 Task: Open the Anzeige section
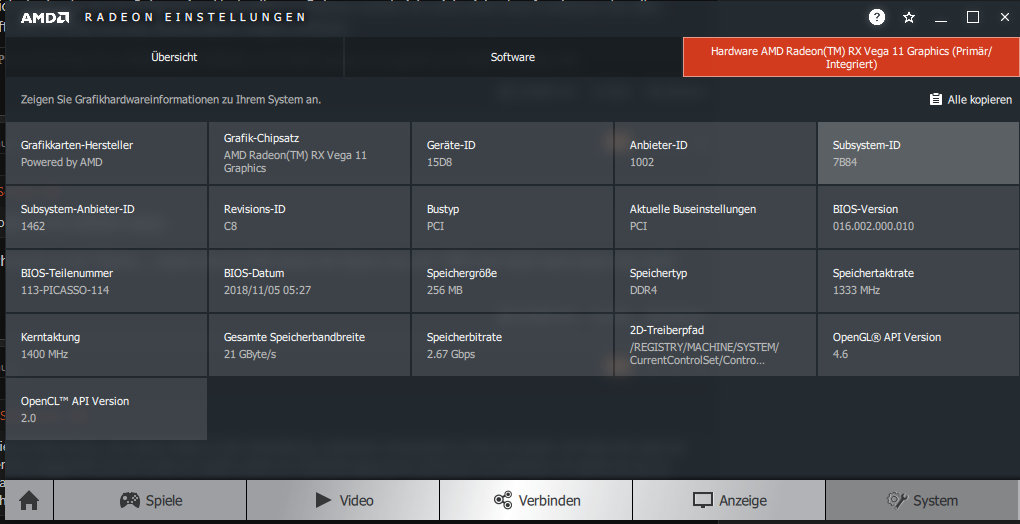tap(729, 501)
